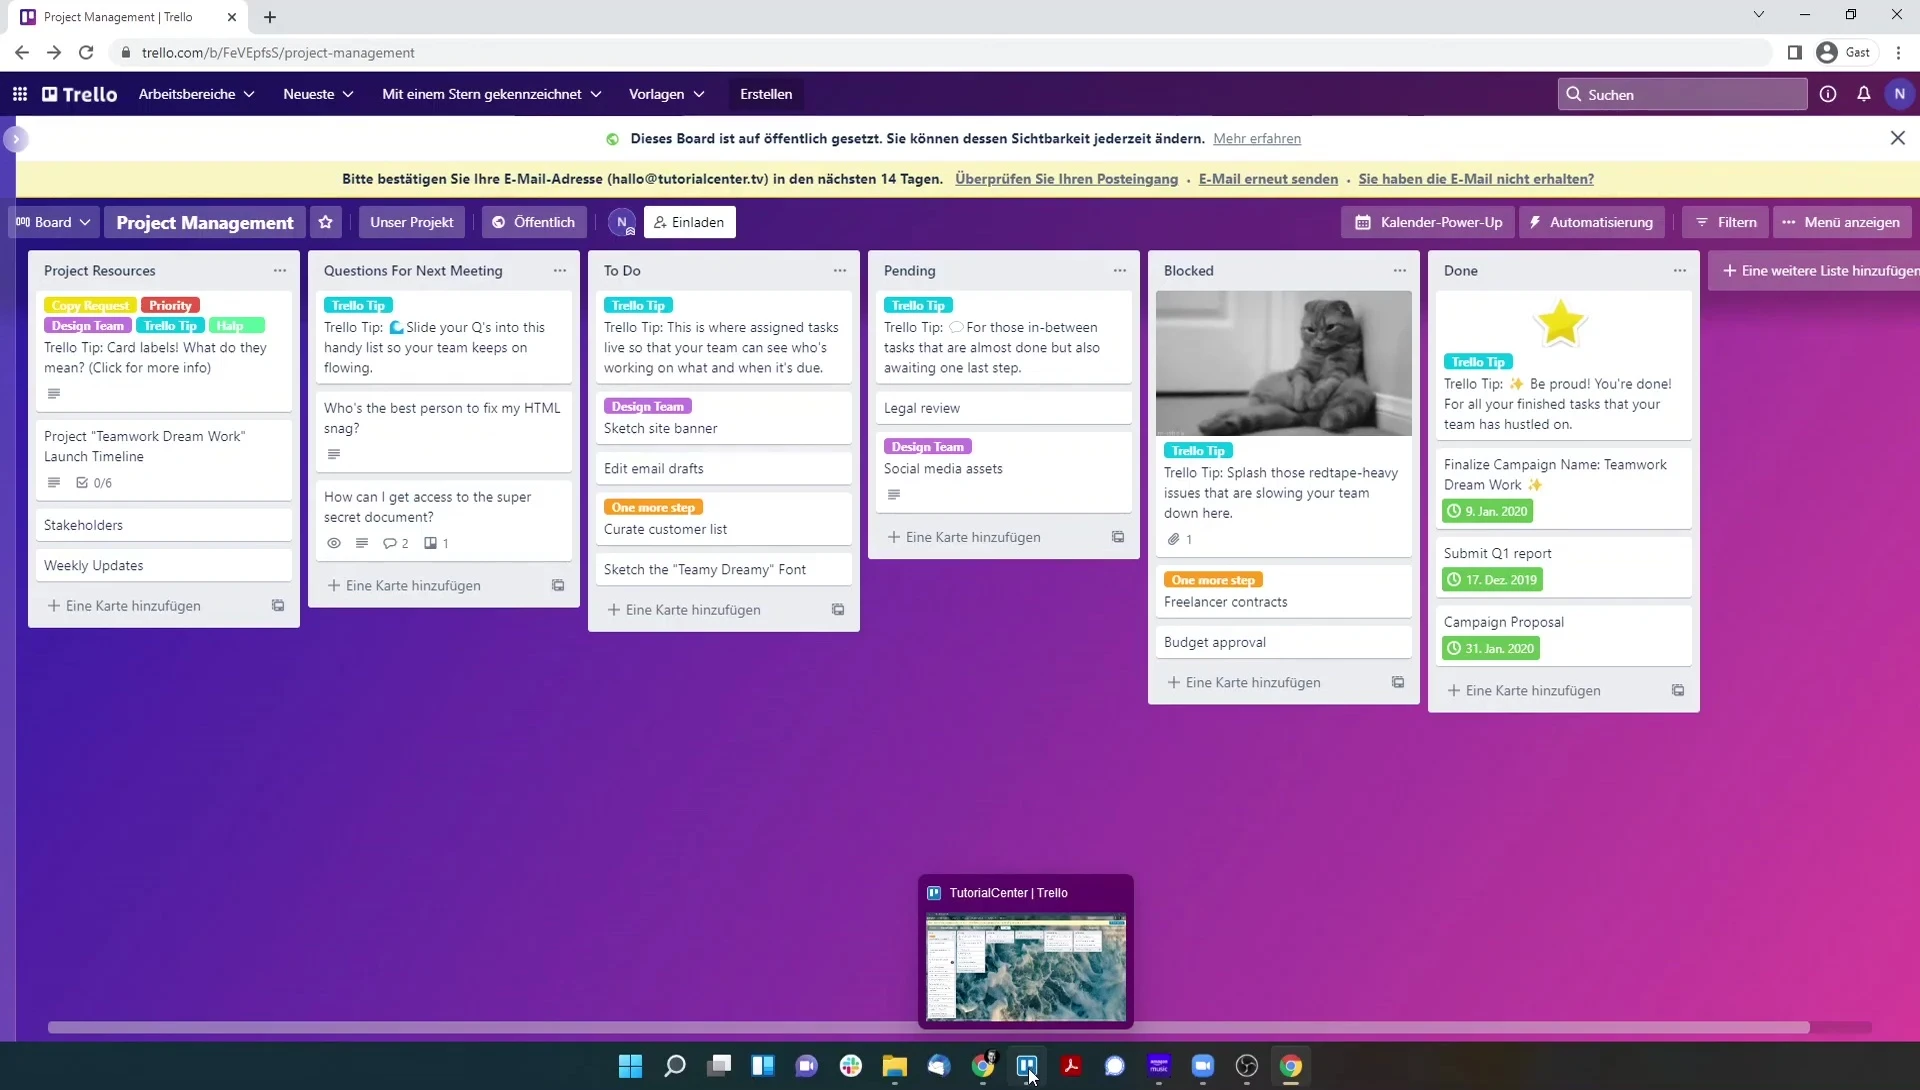Viewport: 1920px width, 1090px height.
Task: Dismiss the public board notice banner
Action: (1898, 138)
